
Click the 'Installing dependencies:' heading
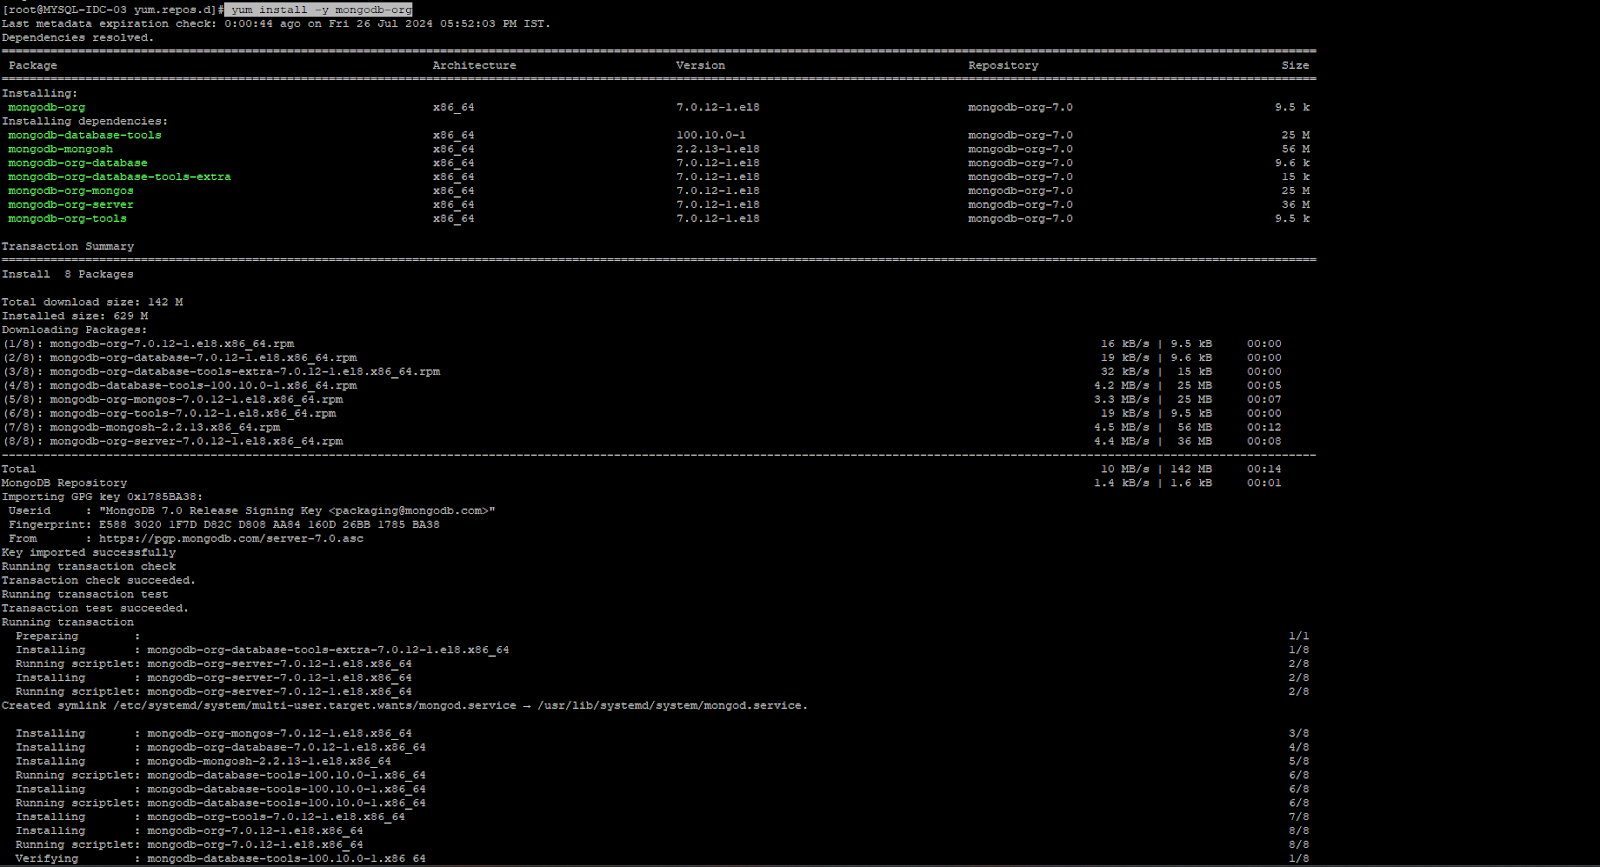pos(85,121)
